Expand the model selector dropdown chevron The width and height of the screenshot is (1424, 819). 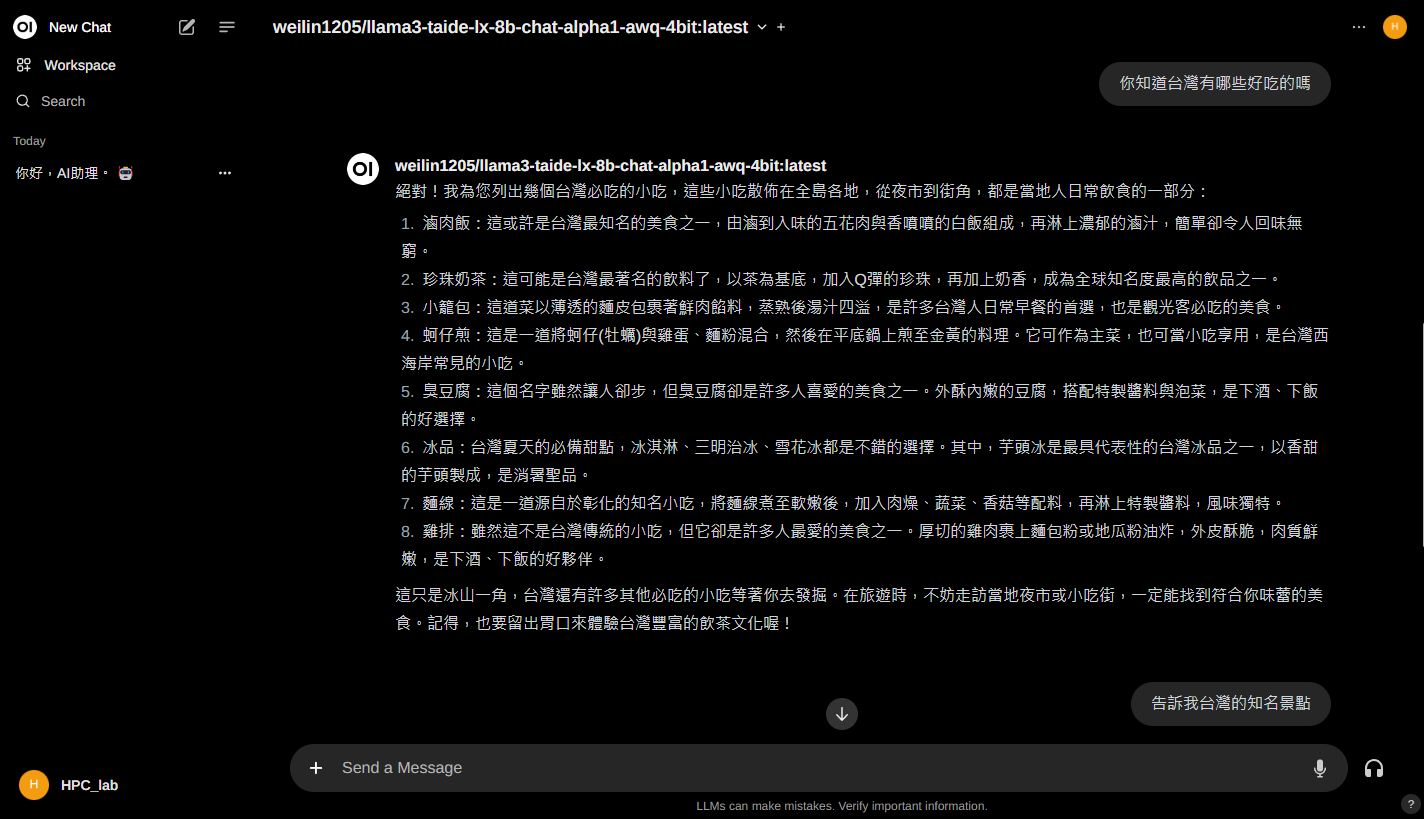click(762, 27)
